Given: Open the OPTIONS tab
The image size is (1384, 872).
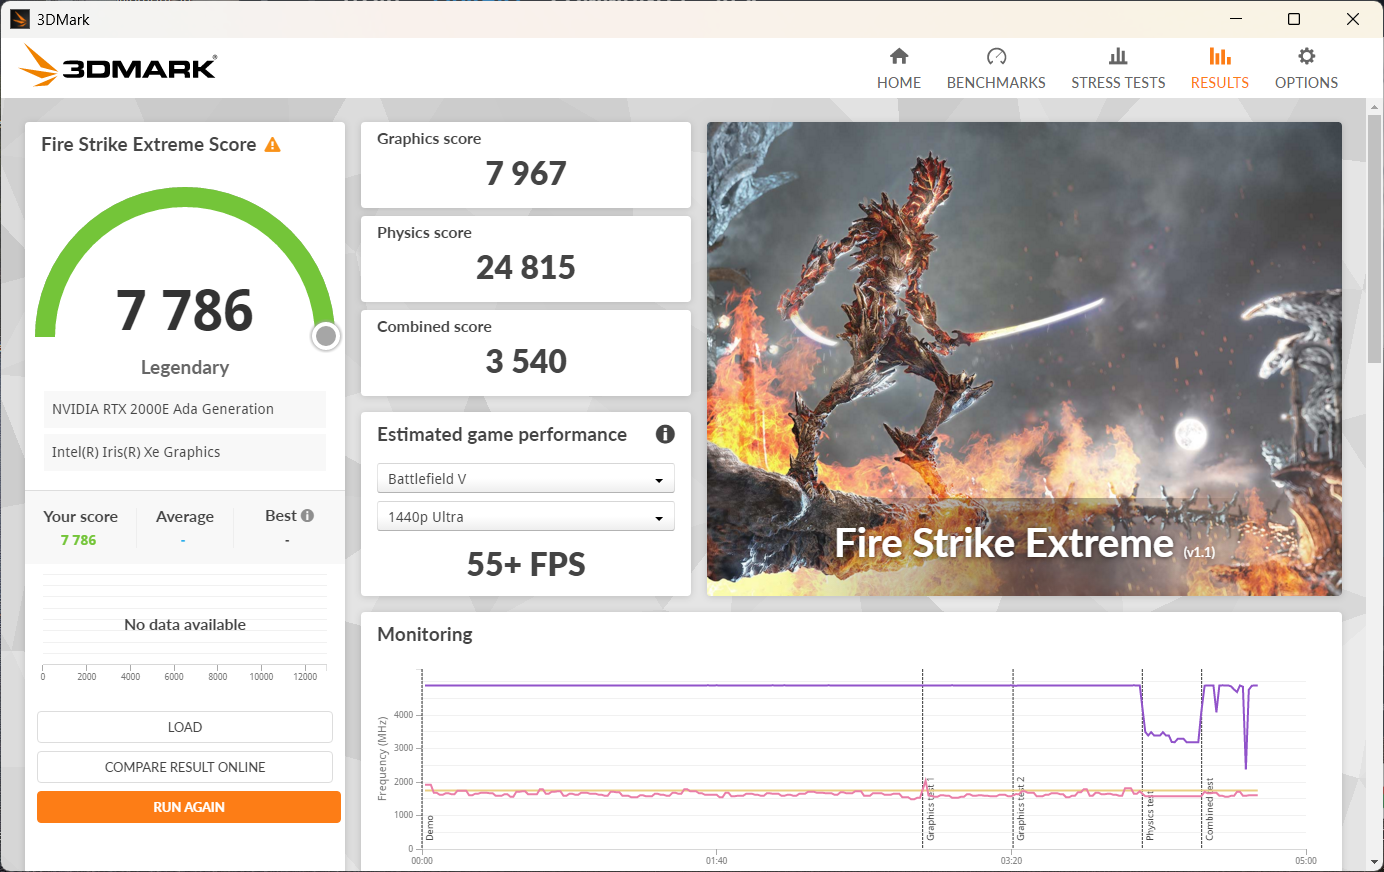Looking at the screenshot, I should click(1306, 69).
